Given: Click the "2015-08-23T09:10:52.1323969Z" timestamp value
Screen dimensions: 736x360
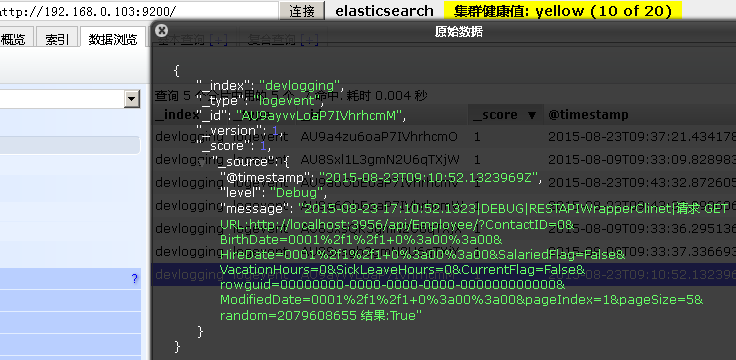Looking at the screenshot, I should tap(428, 178).
